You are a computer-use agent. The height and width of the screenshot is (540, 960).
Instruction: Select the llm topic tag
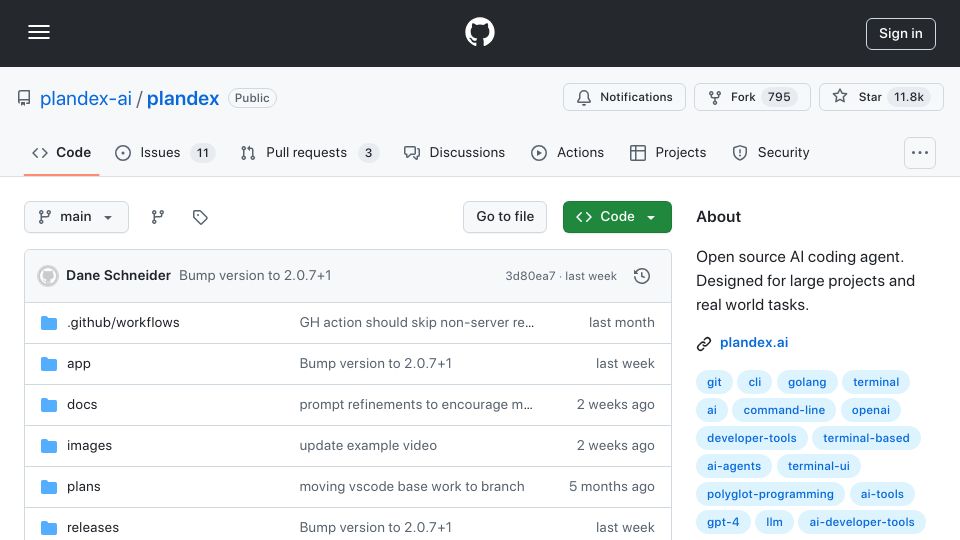(x=774, y=523)
